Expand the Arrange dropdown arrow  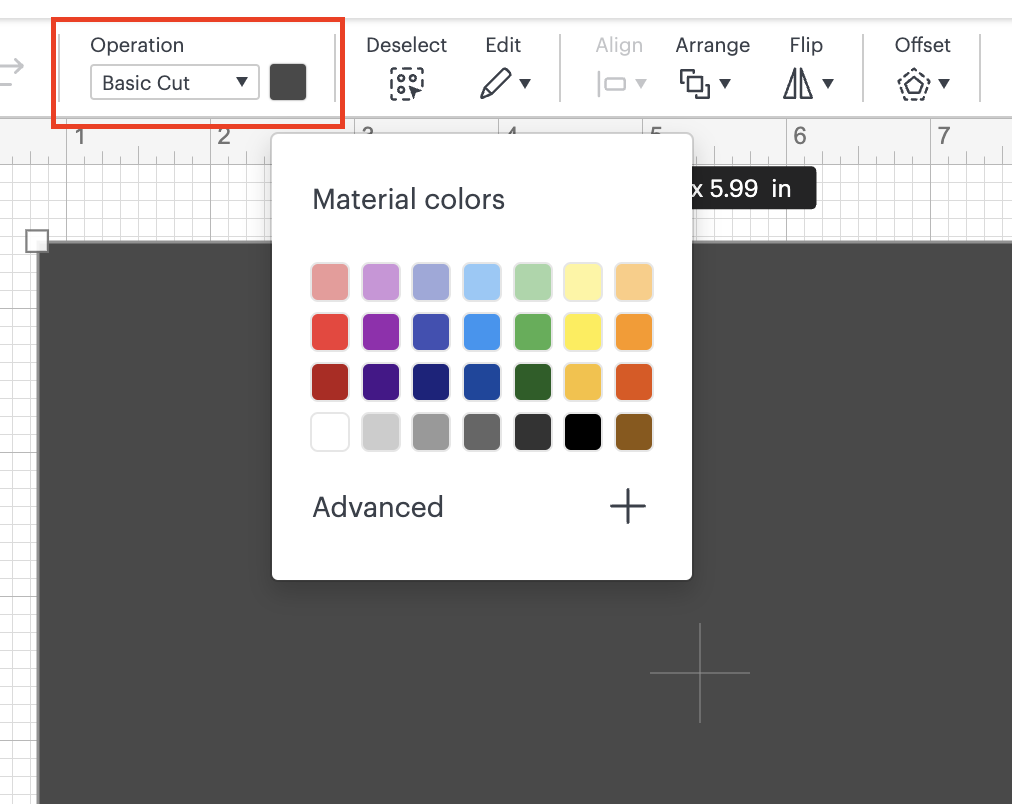(725, 84)
